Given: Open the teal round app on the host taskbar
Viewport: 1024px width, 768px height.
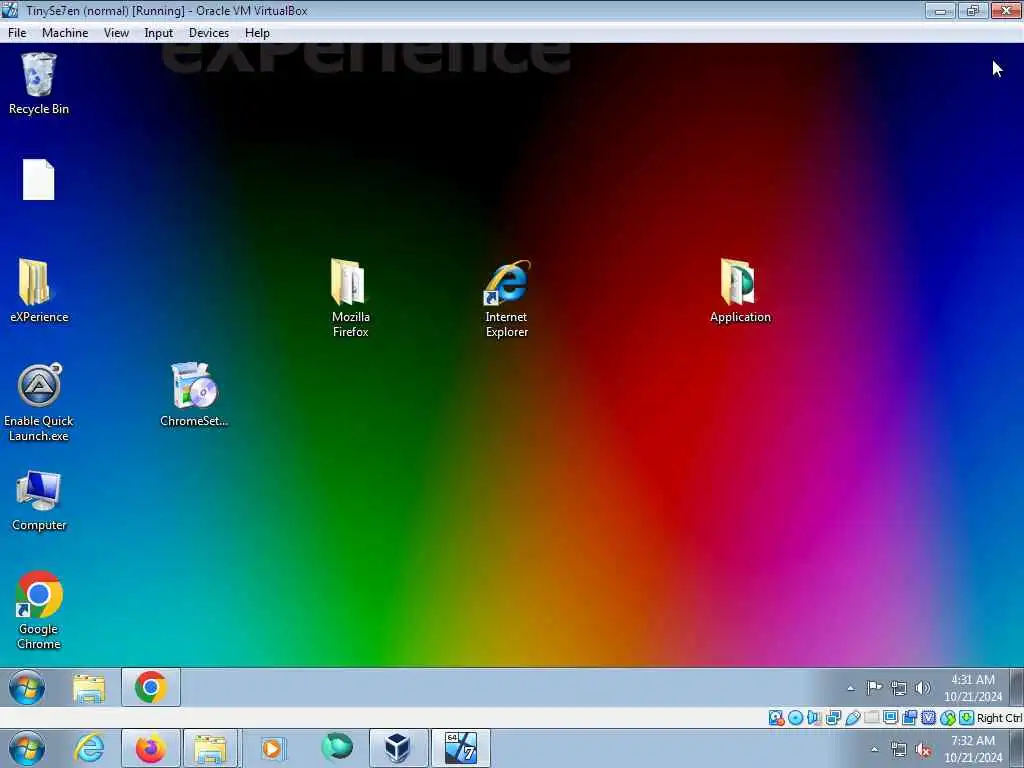Looking at the screenshot, I should pos(337,747).
